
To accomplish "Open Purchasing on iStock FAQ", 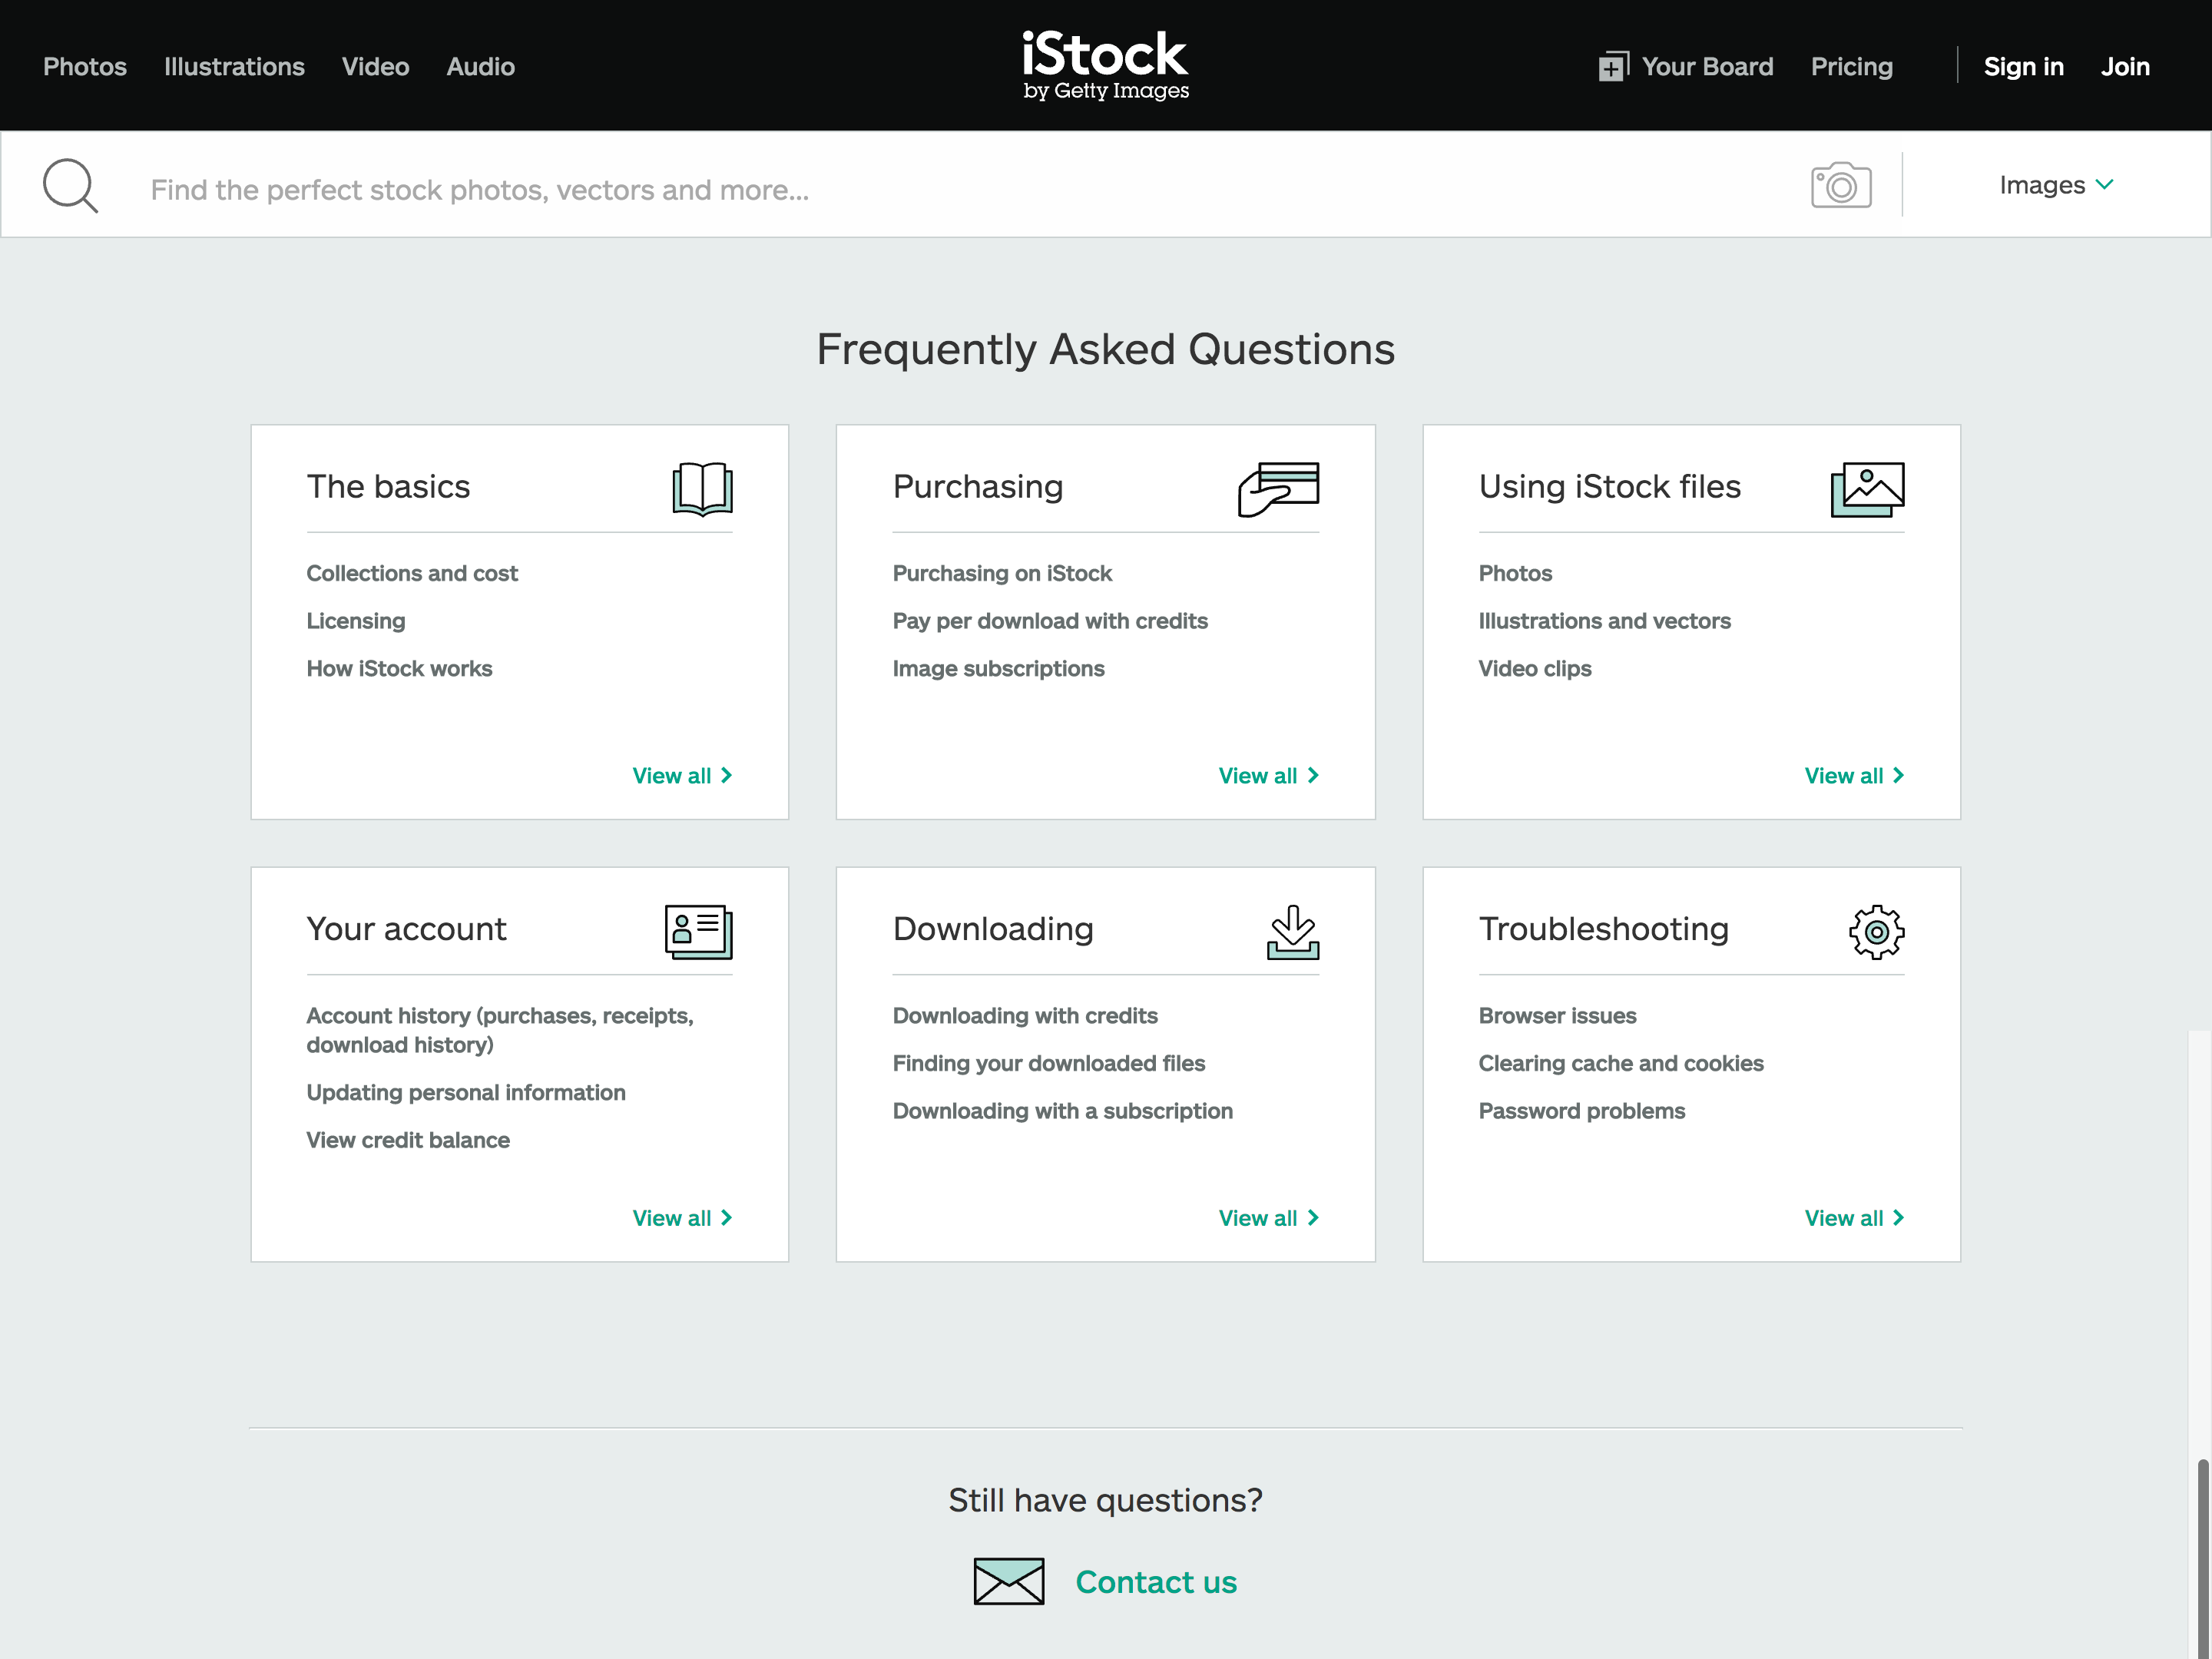I will (x=1002, y=573).
